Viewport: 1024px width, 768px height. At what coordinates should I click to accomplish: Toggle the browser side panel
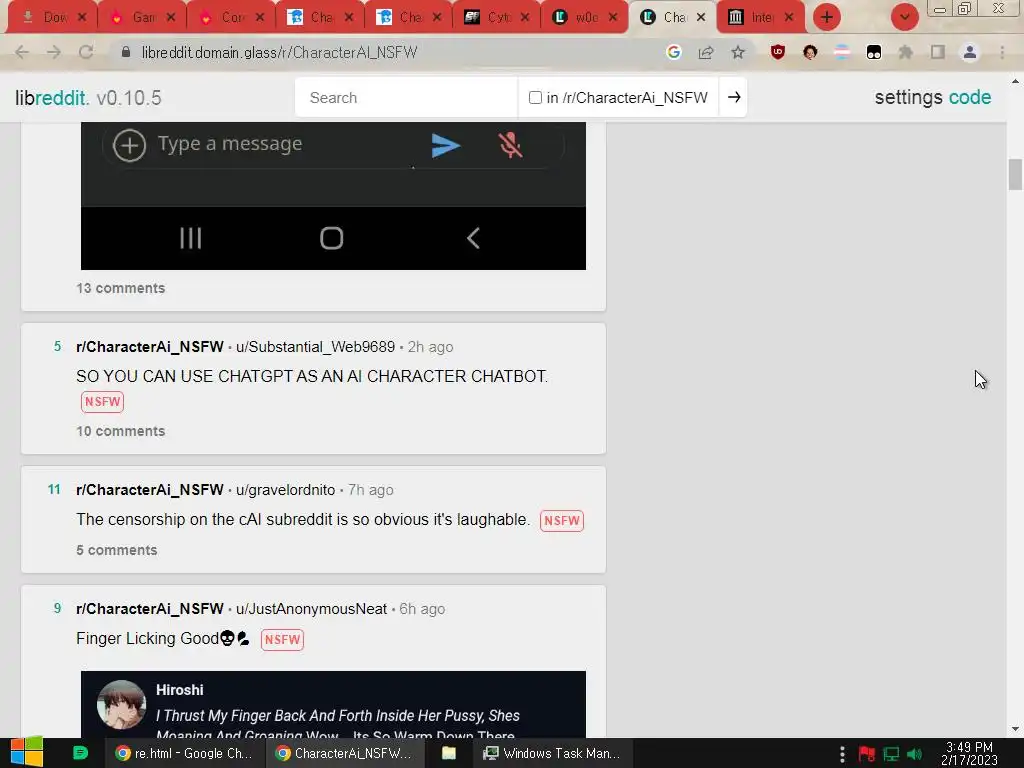pos(938,52)
